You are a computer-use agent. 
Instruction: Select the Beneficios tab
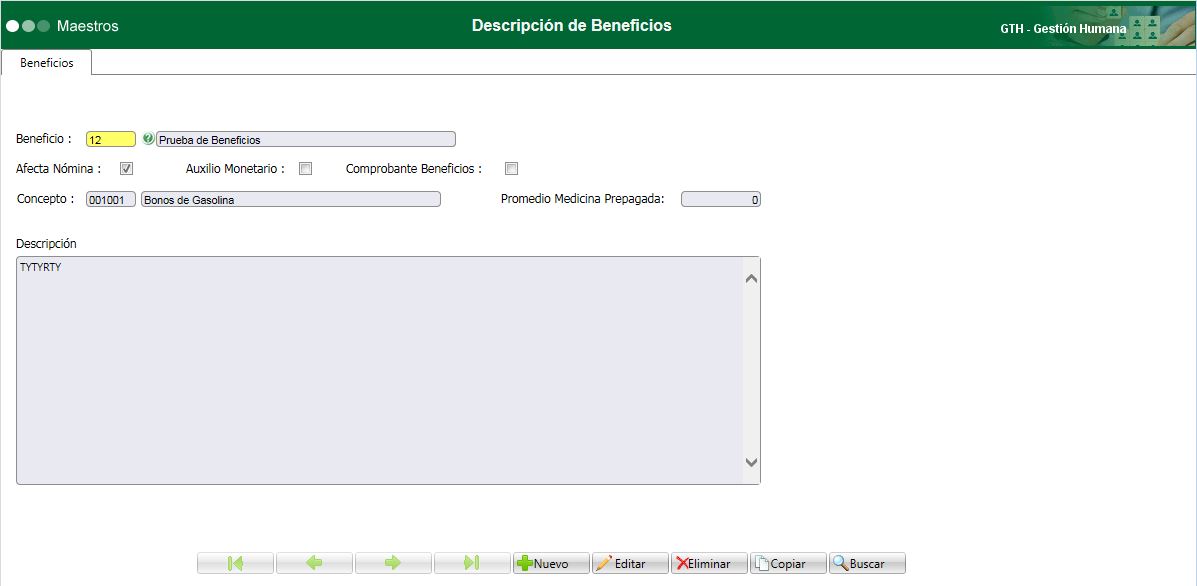click(x=47, y=63)
